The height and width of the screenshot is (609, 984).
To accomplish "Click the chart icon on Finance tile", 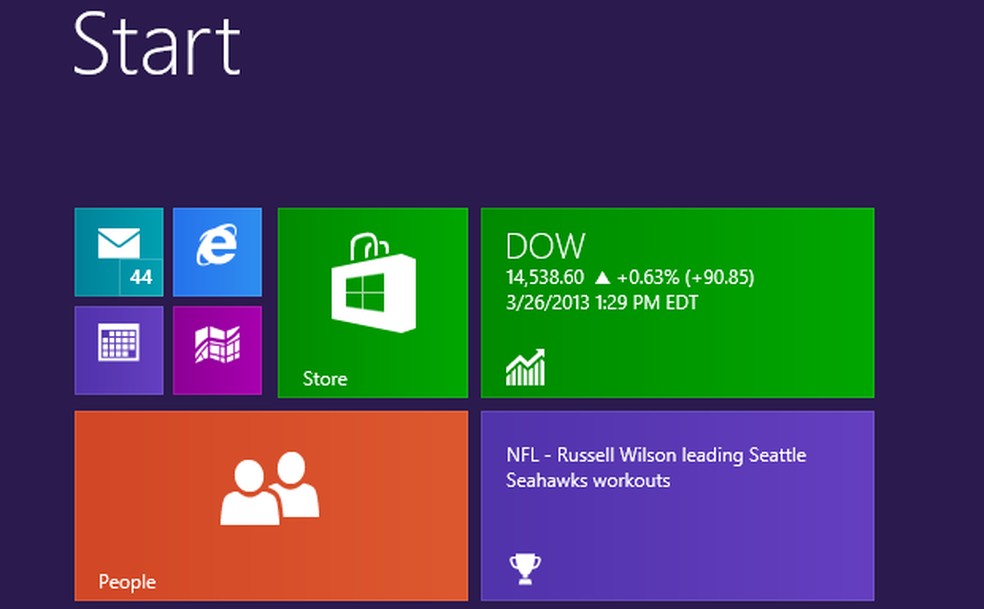I will point(526,367).
